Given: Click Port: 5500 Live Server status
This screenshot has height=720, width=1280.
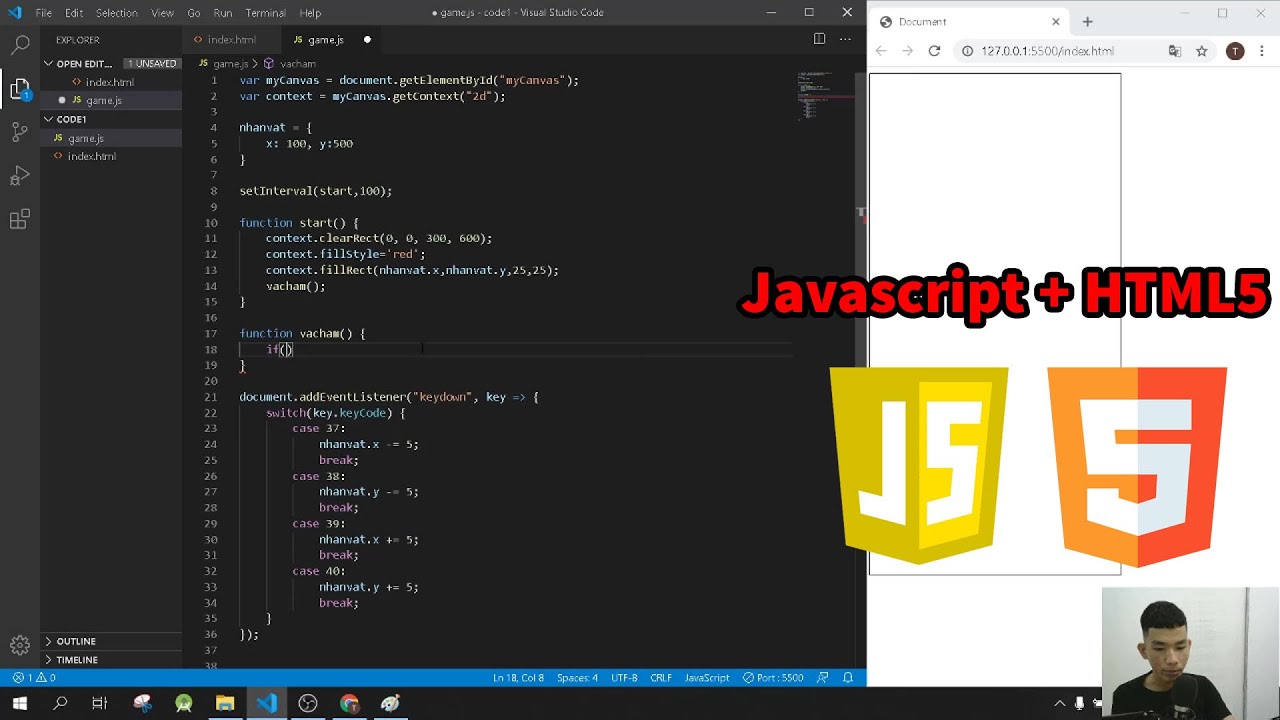Looking at the screenshot, I should 773,678.
